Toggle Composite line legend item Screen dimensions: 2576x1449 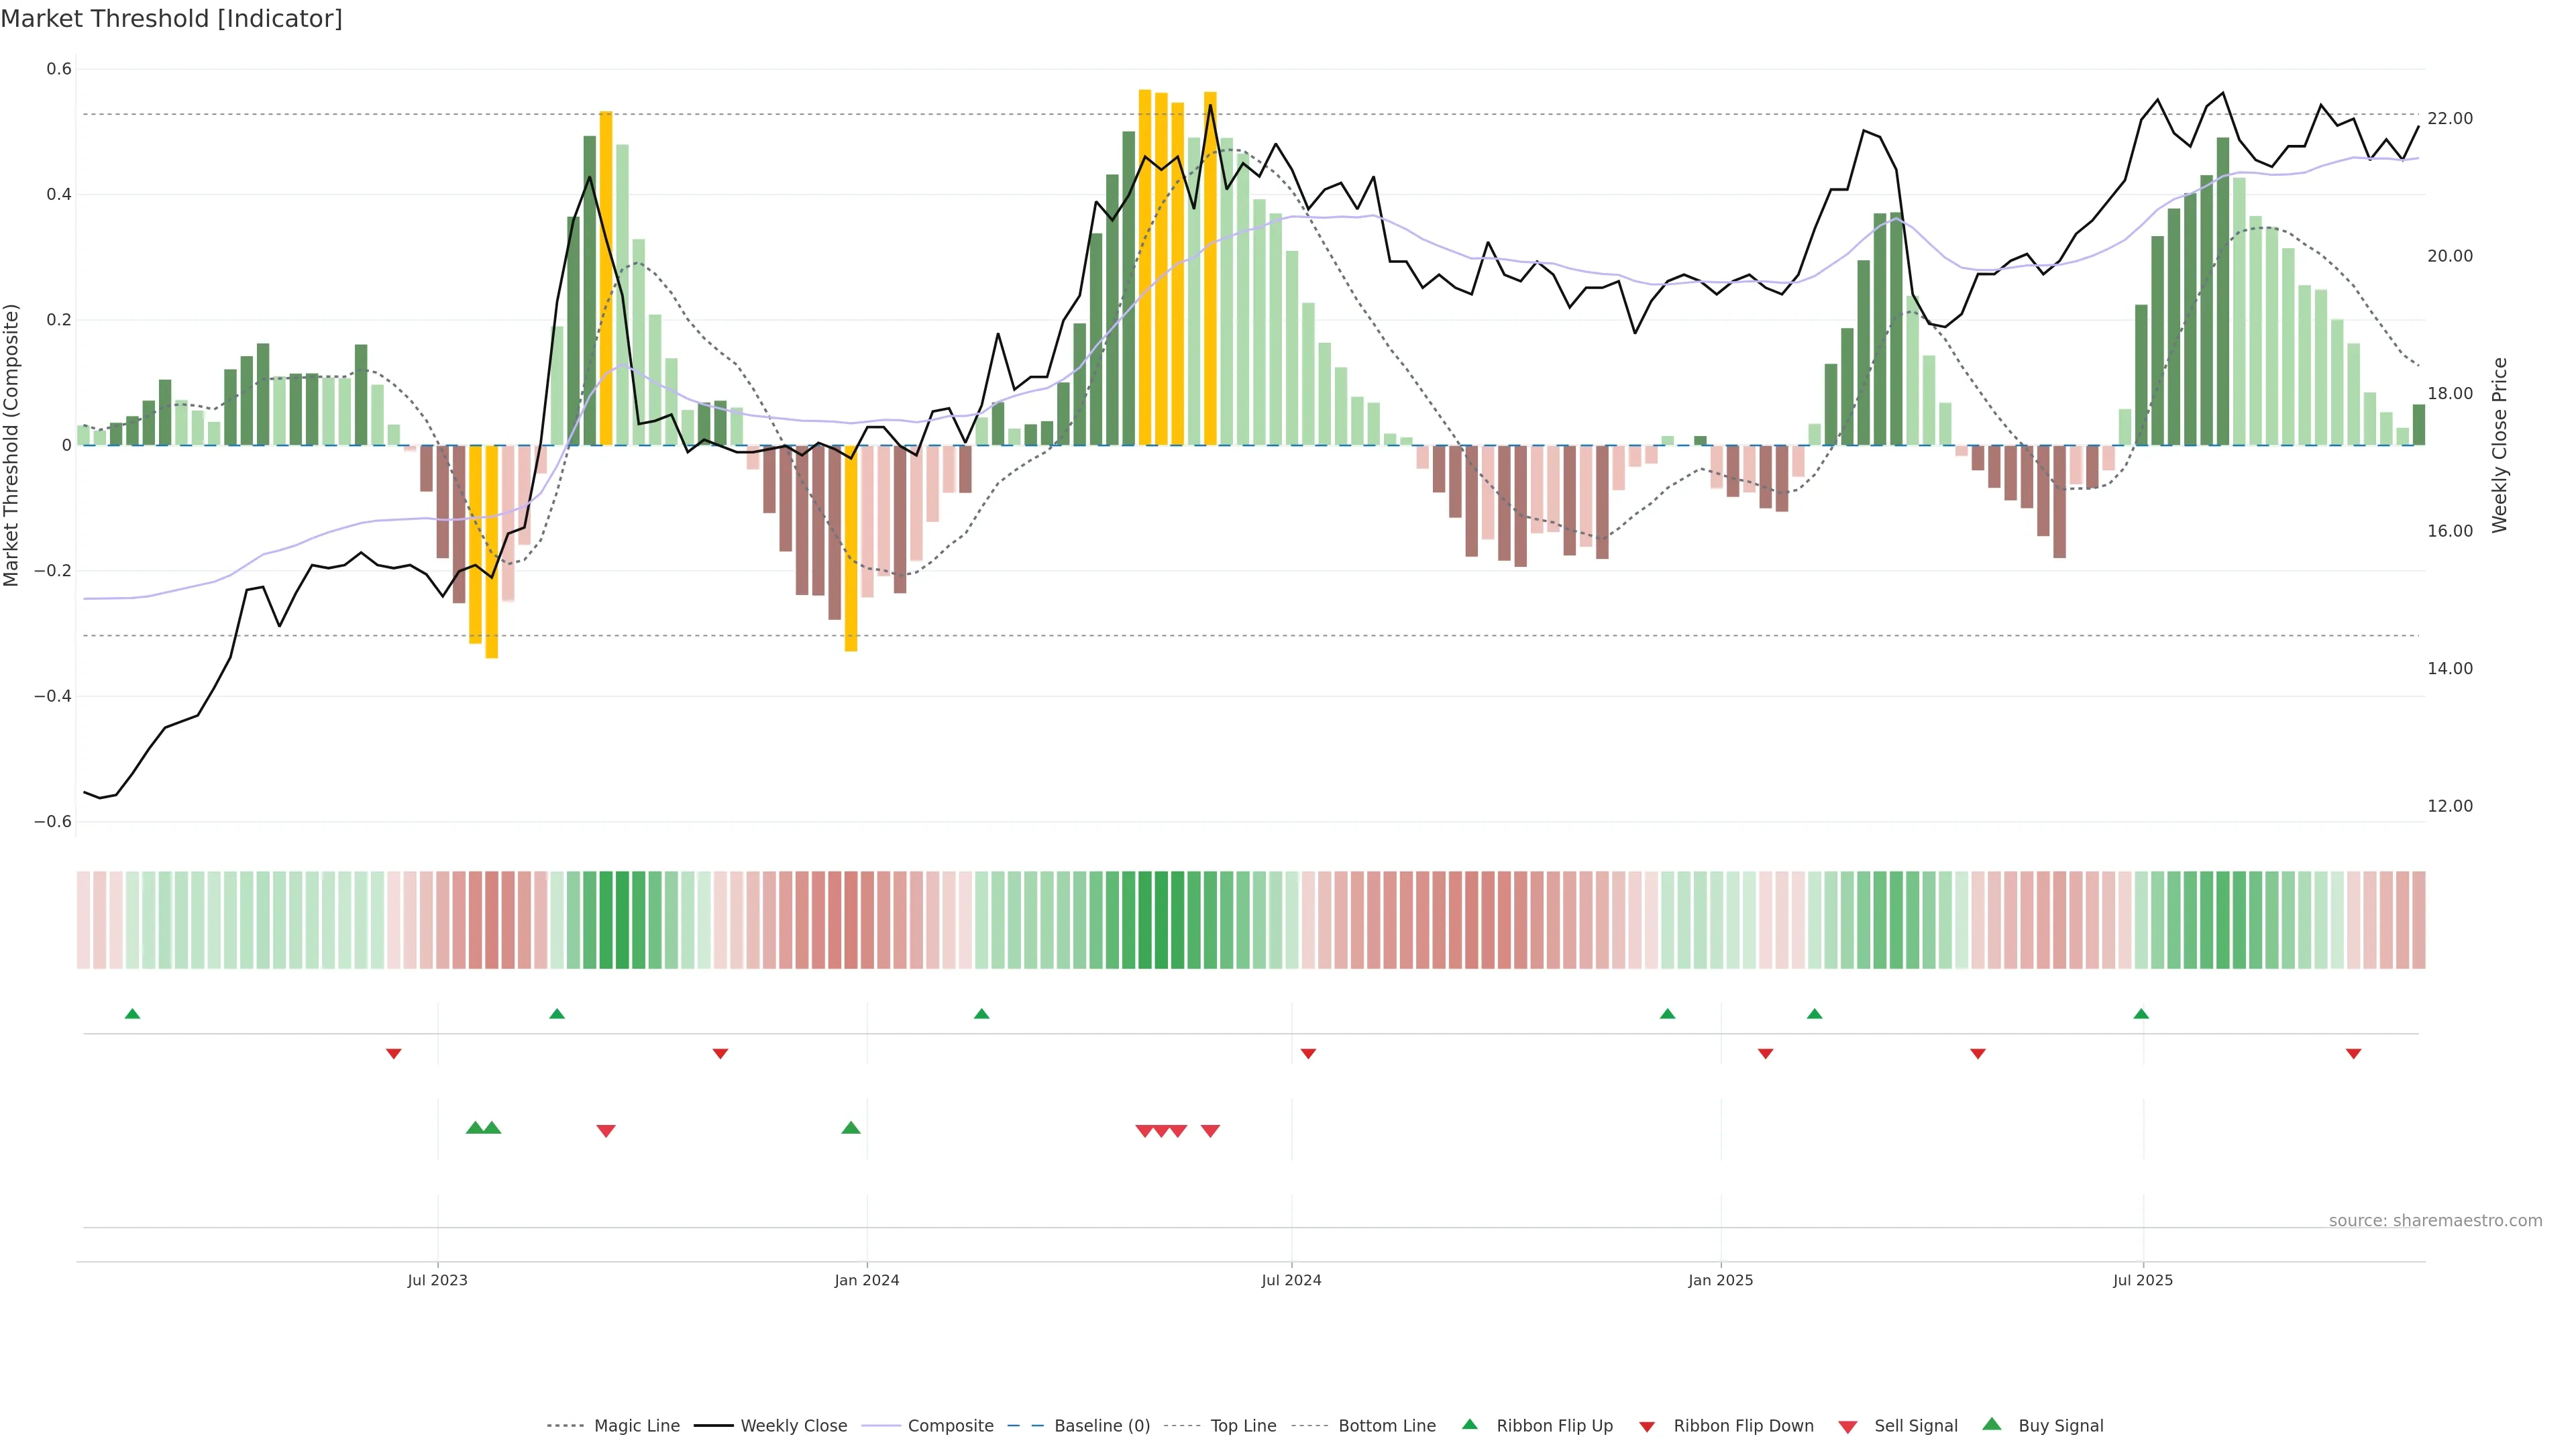(x=950, y=1426)
